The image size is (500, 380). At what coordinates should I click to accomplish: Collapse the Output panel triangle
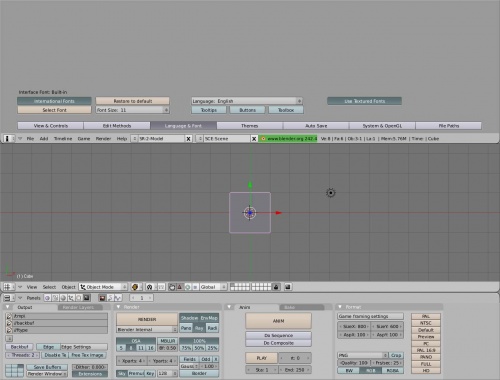(x=8, y=307)
